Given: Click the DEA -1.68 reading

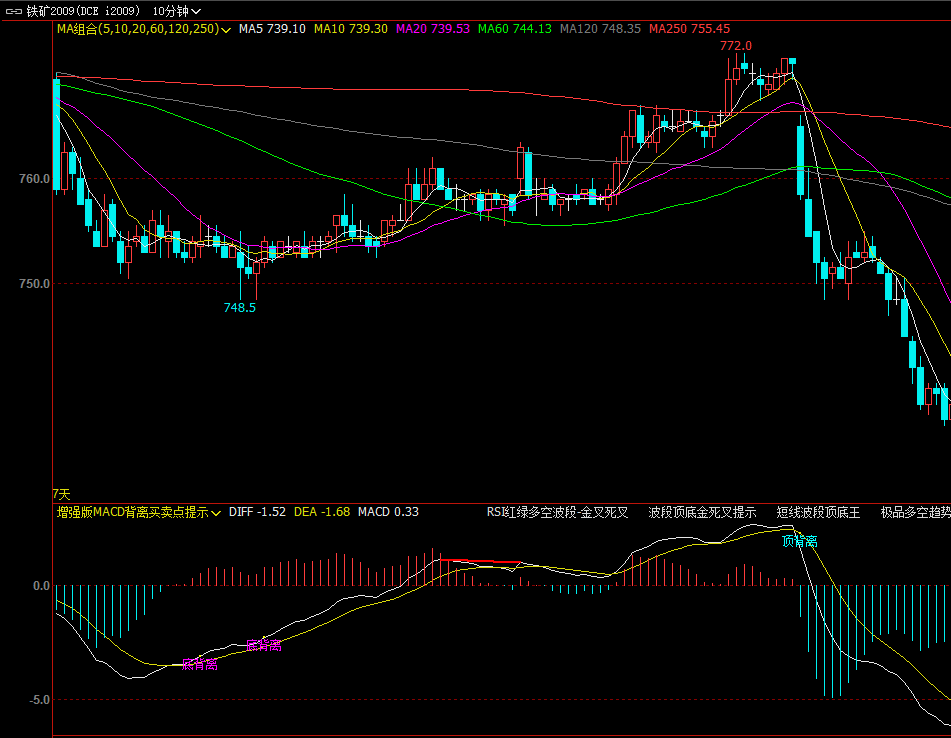Looking at the screenshot, I should coord(322,512).
